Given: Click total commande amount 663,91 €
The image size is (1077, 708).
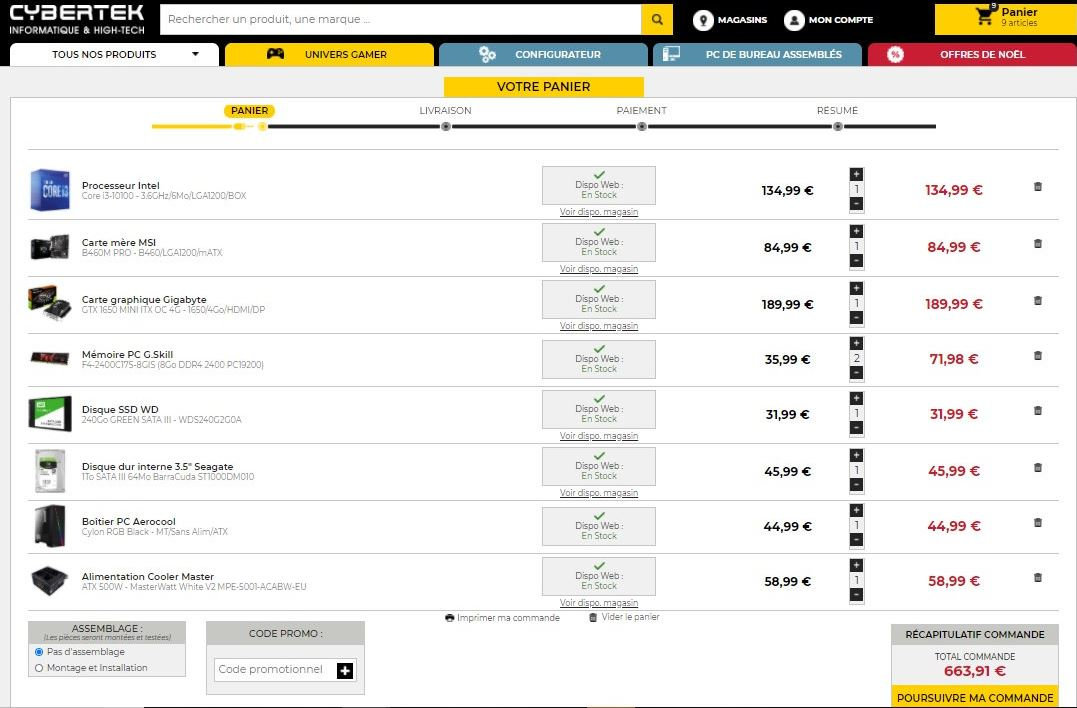Looking at the screenshot, I should 975,671.
